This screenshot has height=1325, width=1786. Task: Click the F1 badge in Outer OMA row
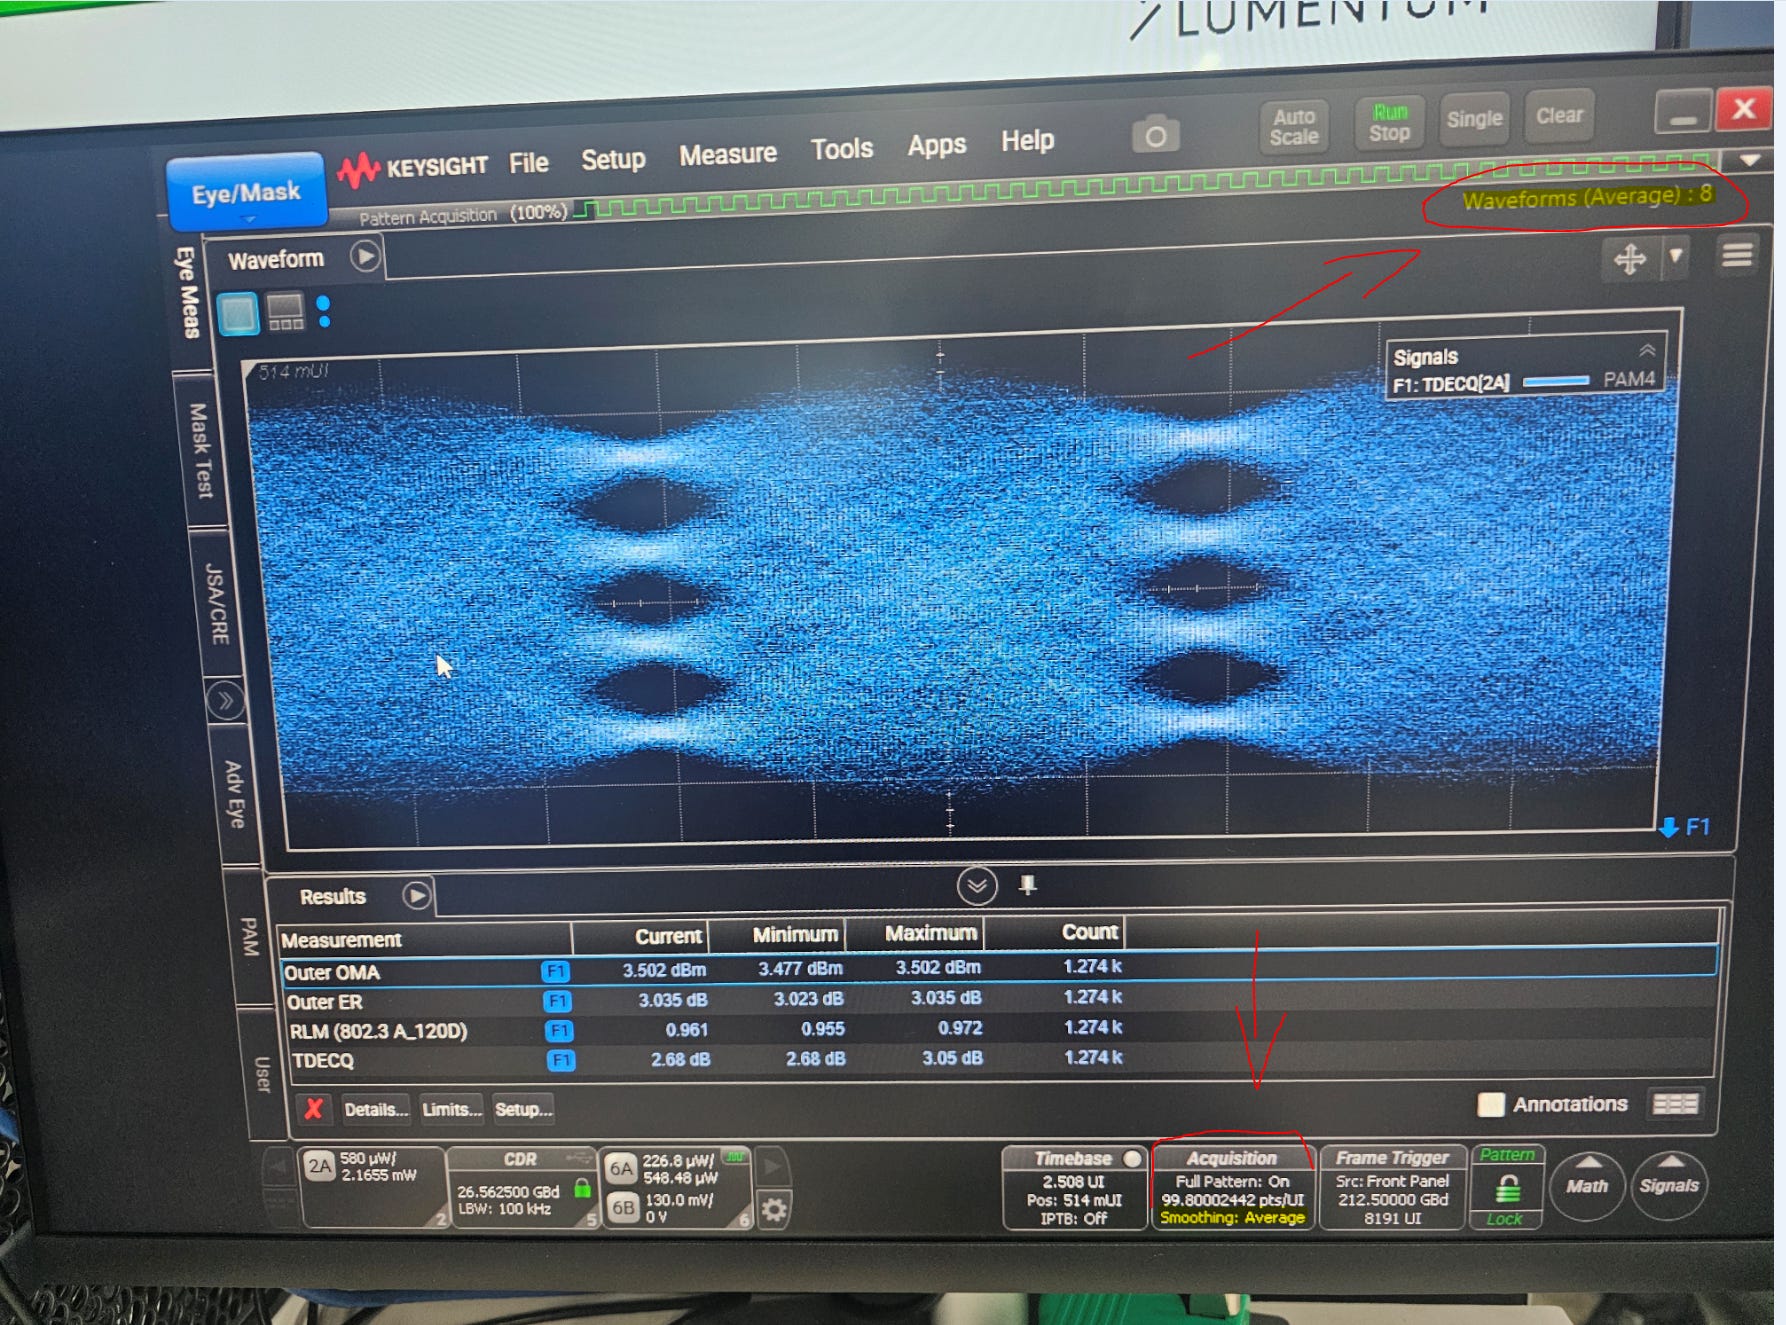556,970
